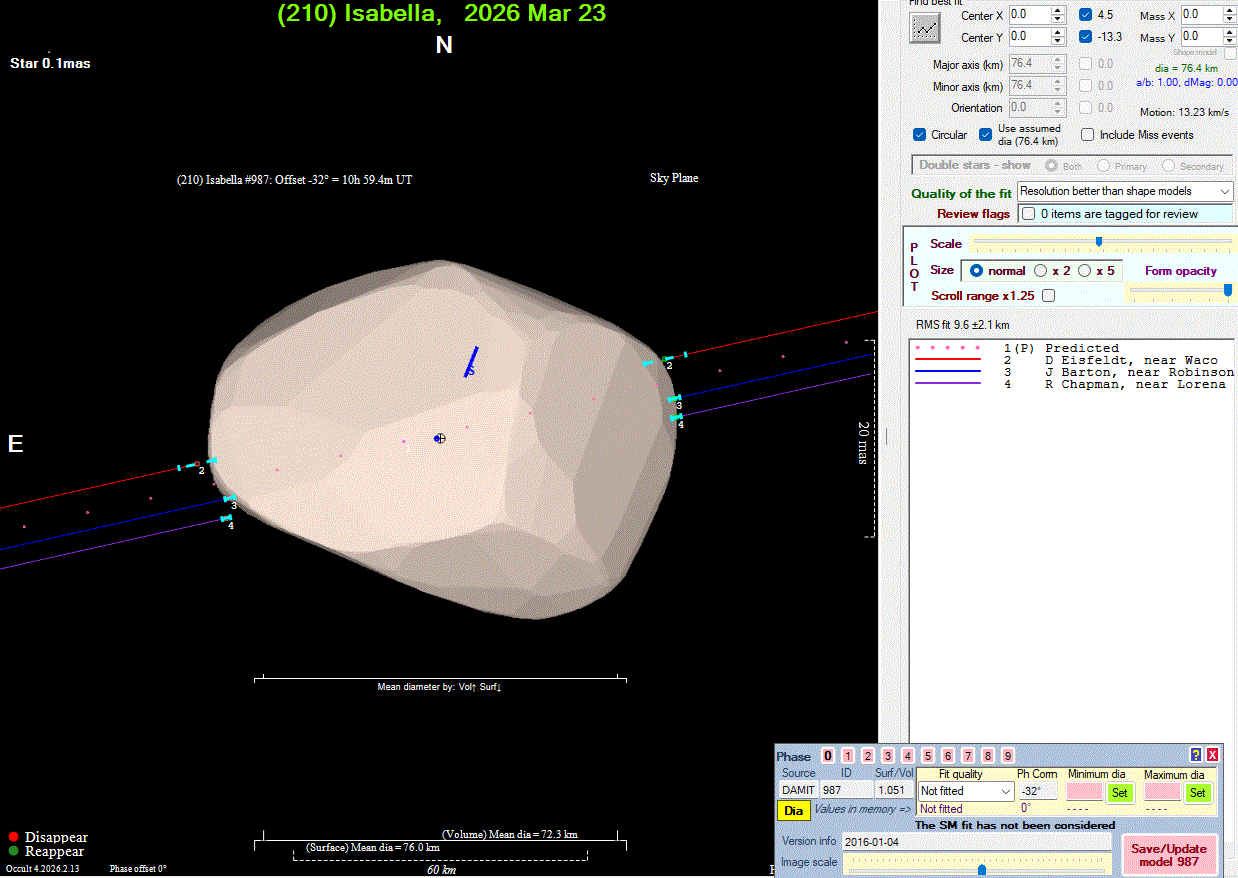
Task: Click the Find best fit graph icon
Action: pyautogui.click(x=925, y=29)
